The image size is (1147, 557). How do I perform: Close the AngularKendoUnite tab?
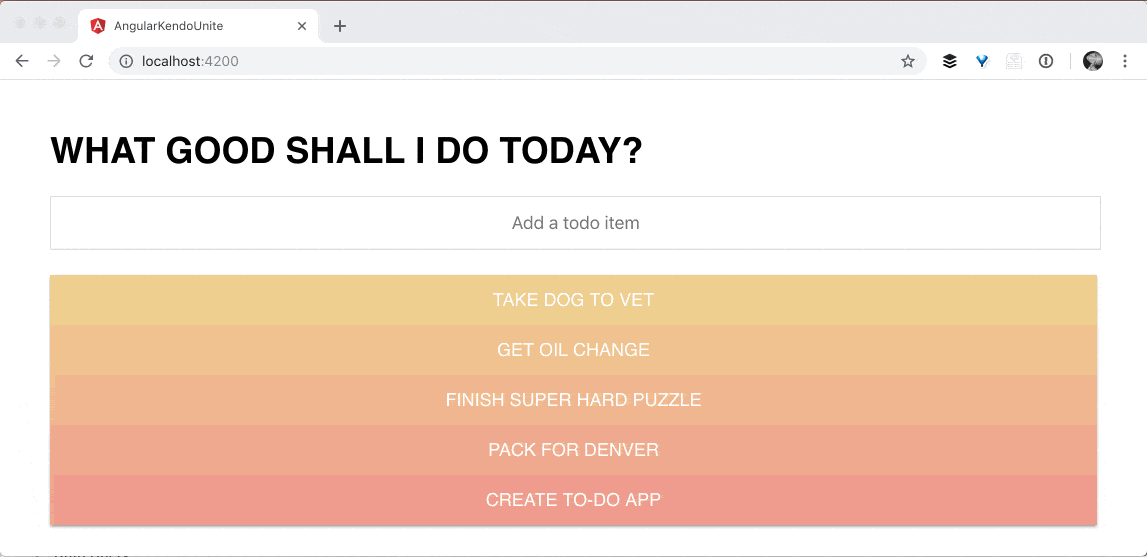[x=302, y=26]
